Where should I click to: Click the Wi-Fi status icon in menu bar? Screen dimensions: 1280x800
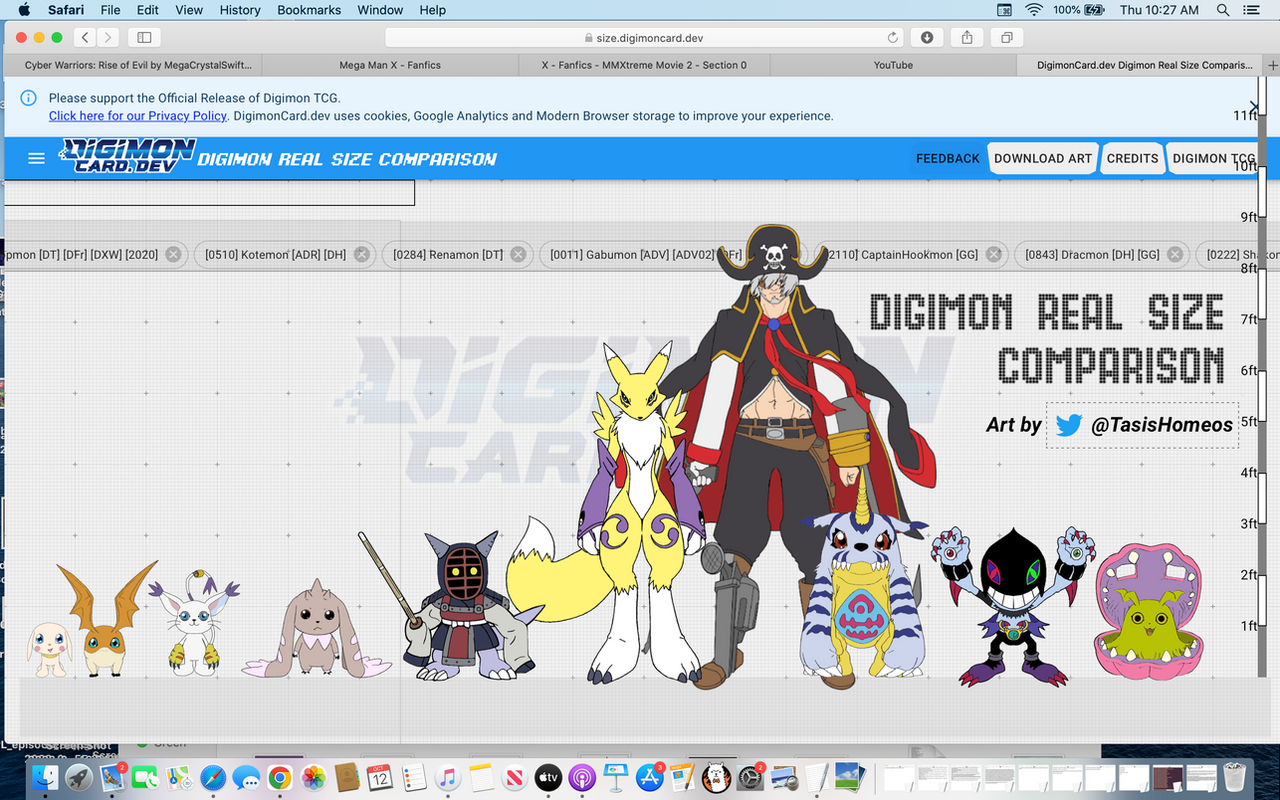click(1033, 10)
